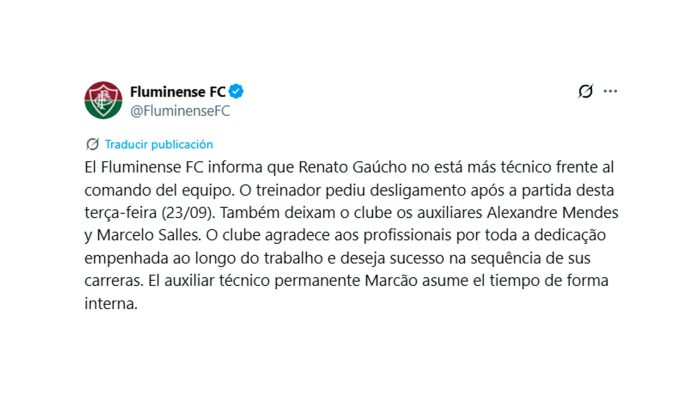Viewport: 696px width, 409px height.
Task: Click the word terça-feira in the post
Action: [x=121, y=213]
